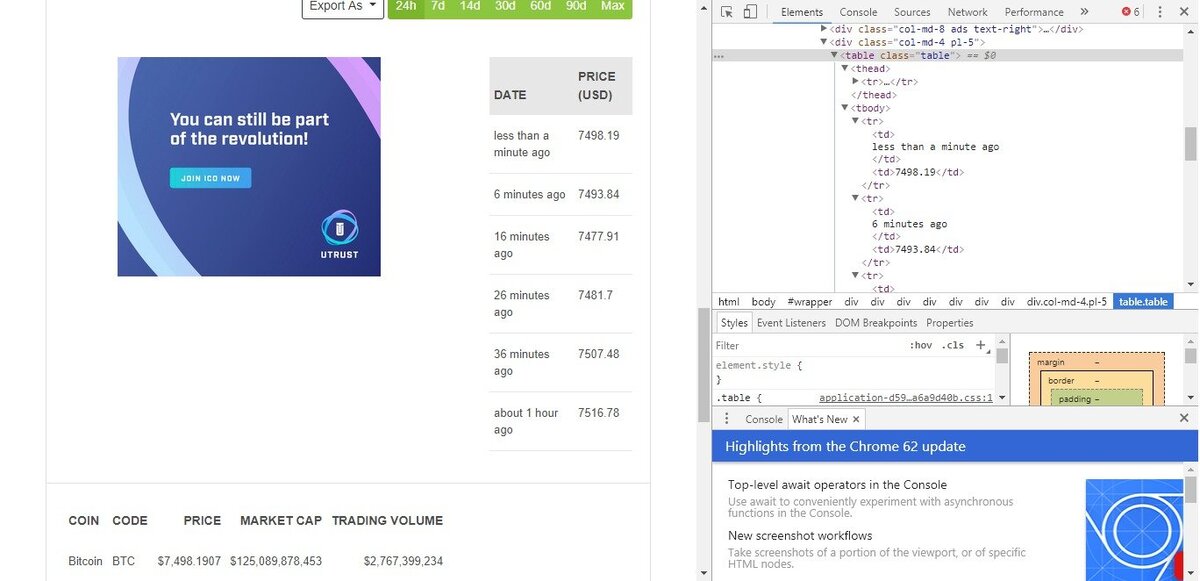Toggle the :hov element state panel
Viewport: 1200px width, 581px height.
920,345
